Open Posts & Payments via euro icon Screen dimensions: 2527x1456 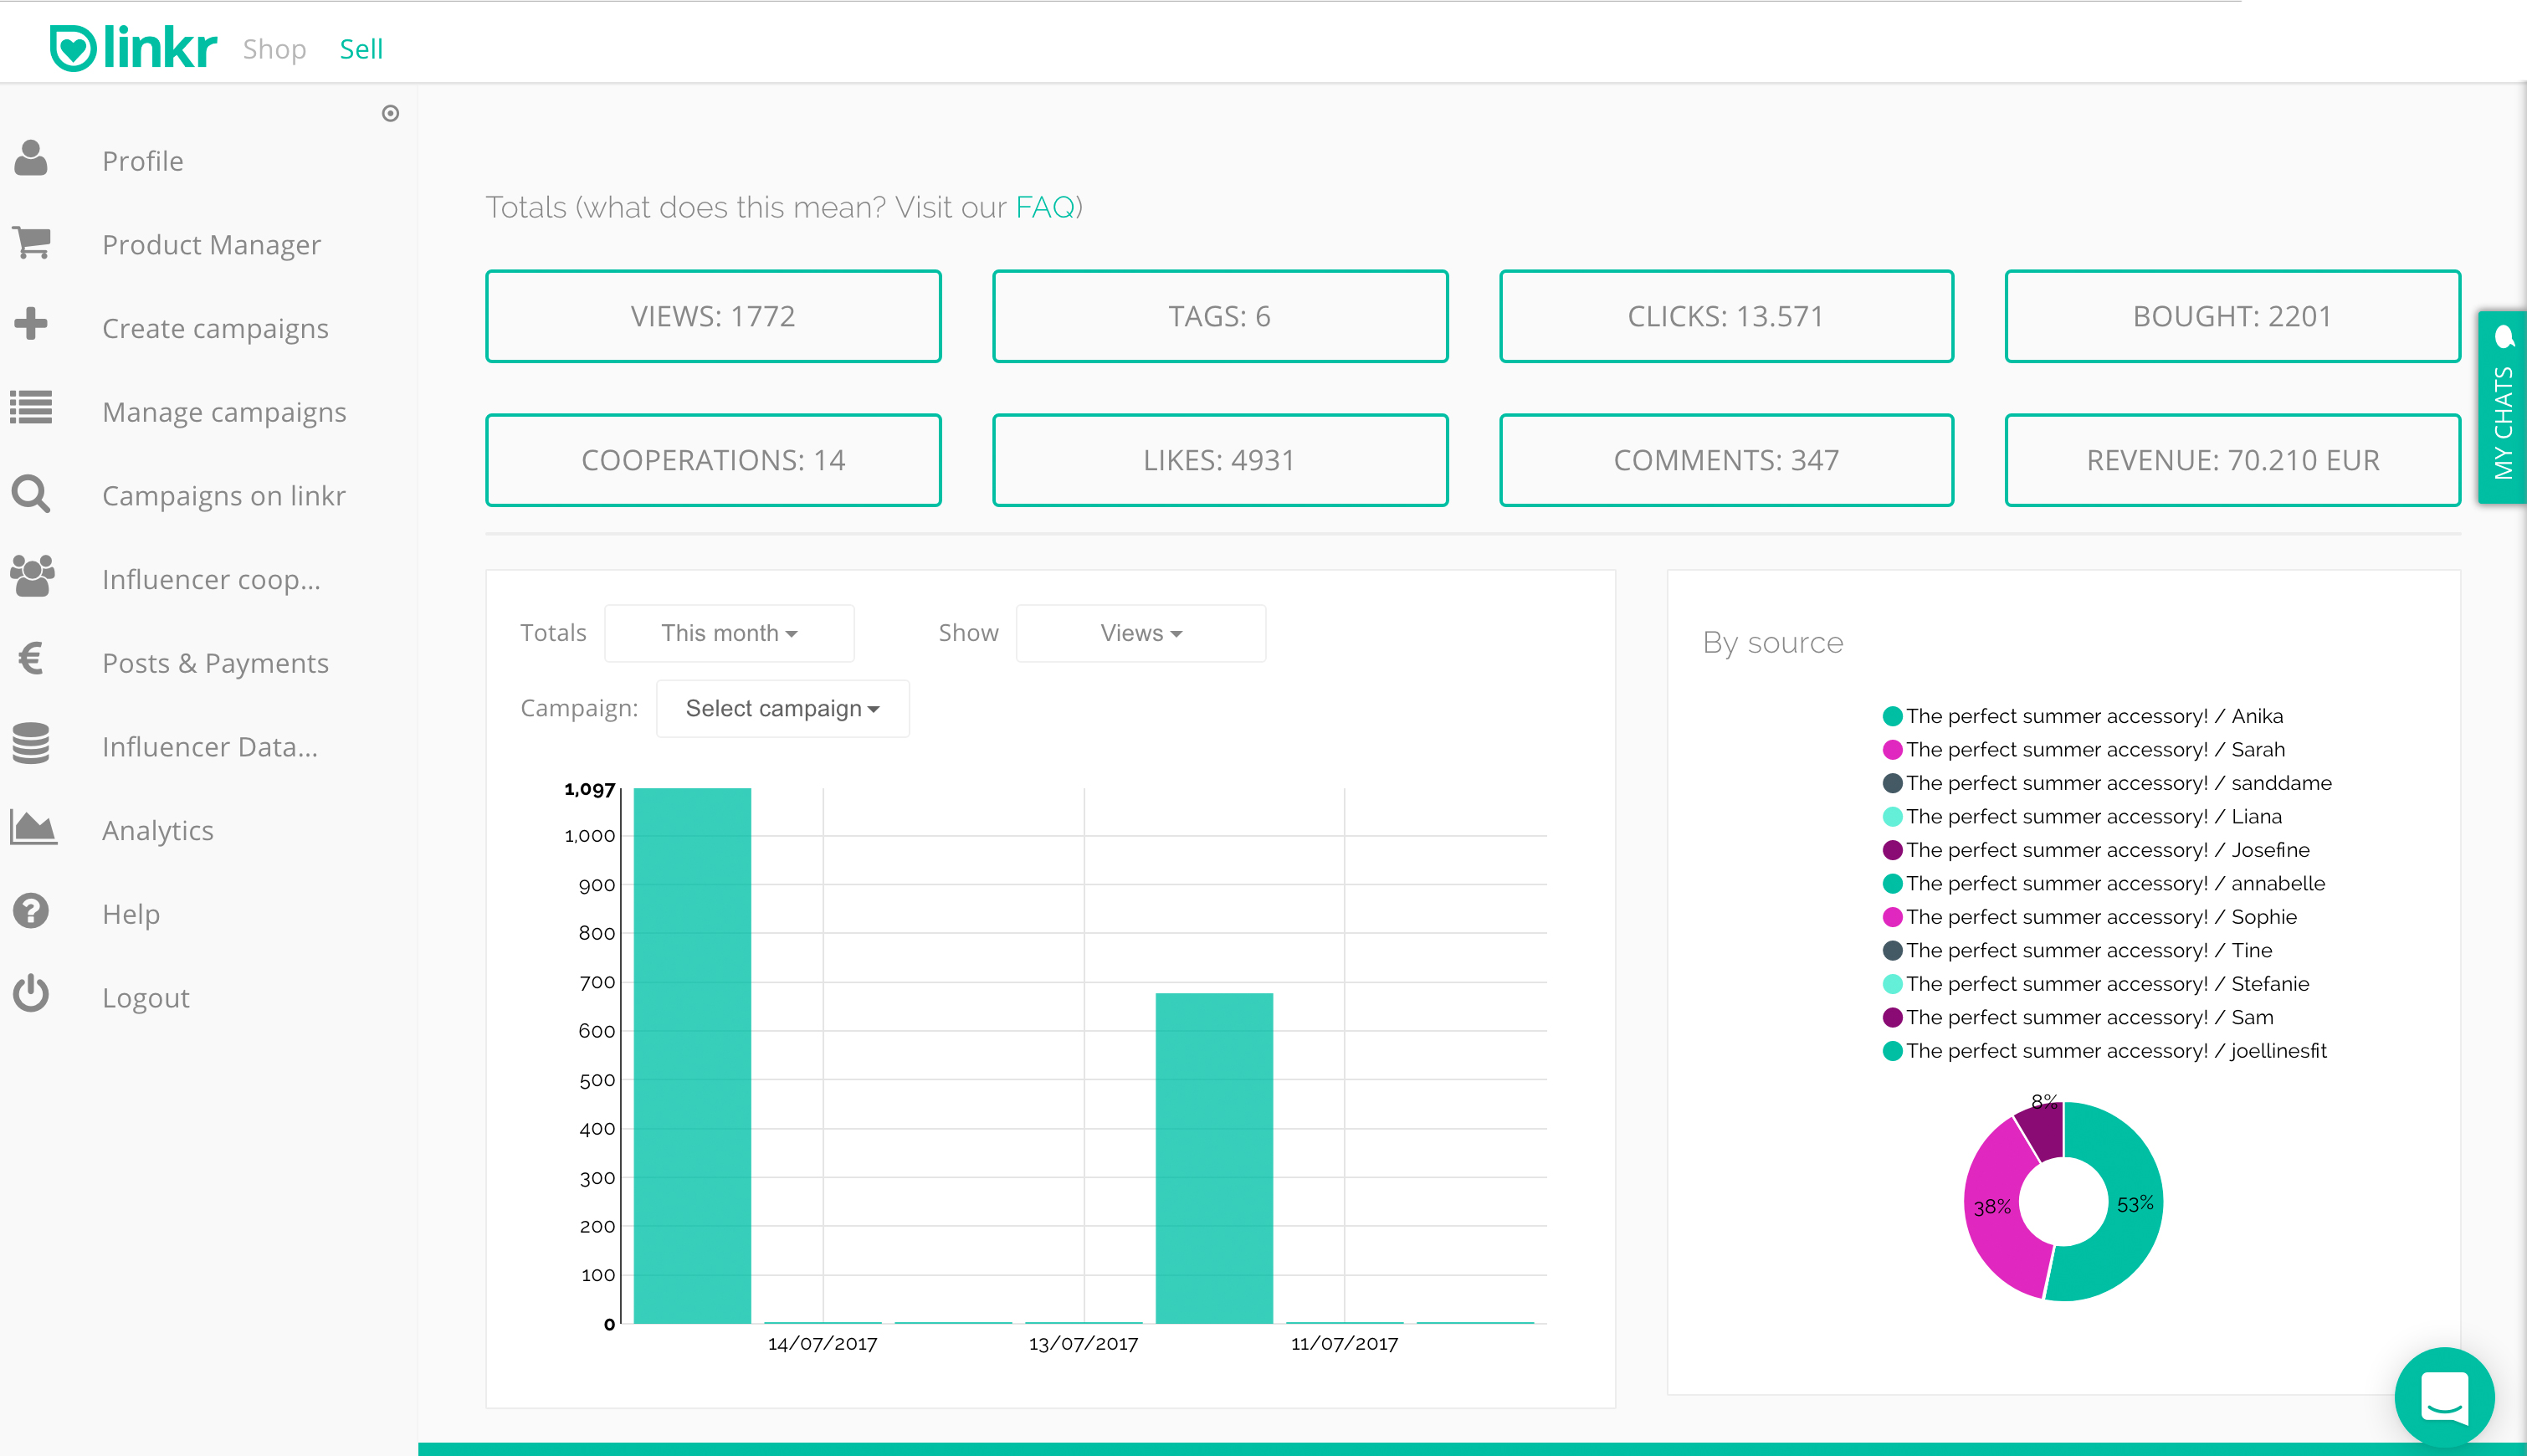tap(31, 661)
